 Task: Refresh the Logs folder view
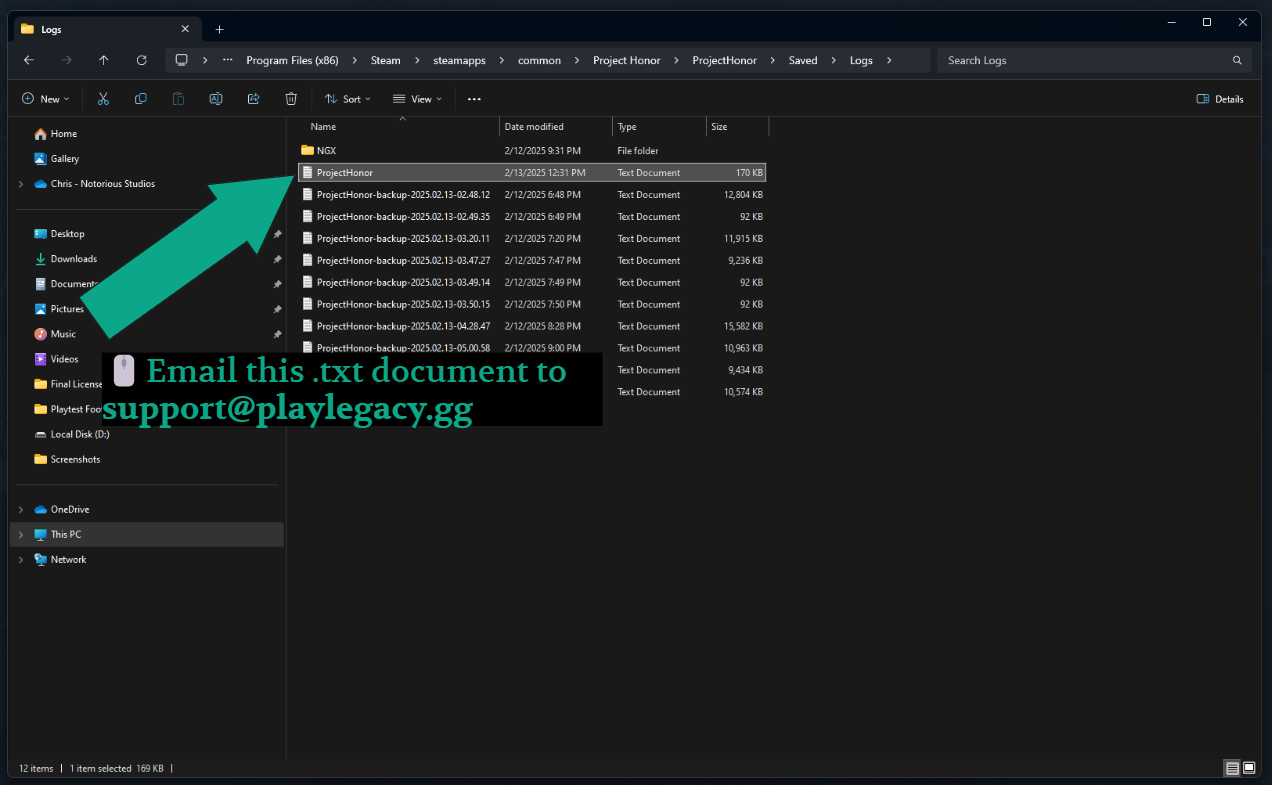pyautogui.click(x=142, y=60)
